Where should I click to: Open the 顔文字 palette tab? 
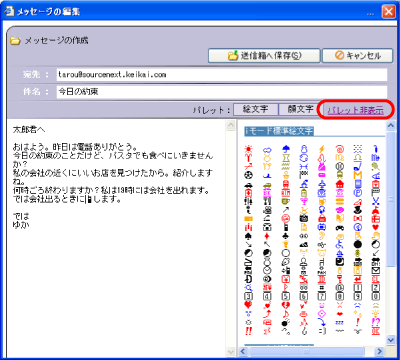pos(301,109)
